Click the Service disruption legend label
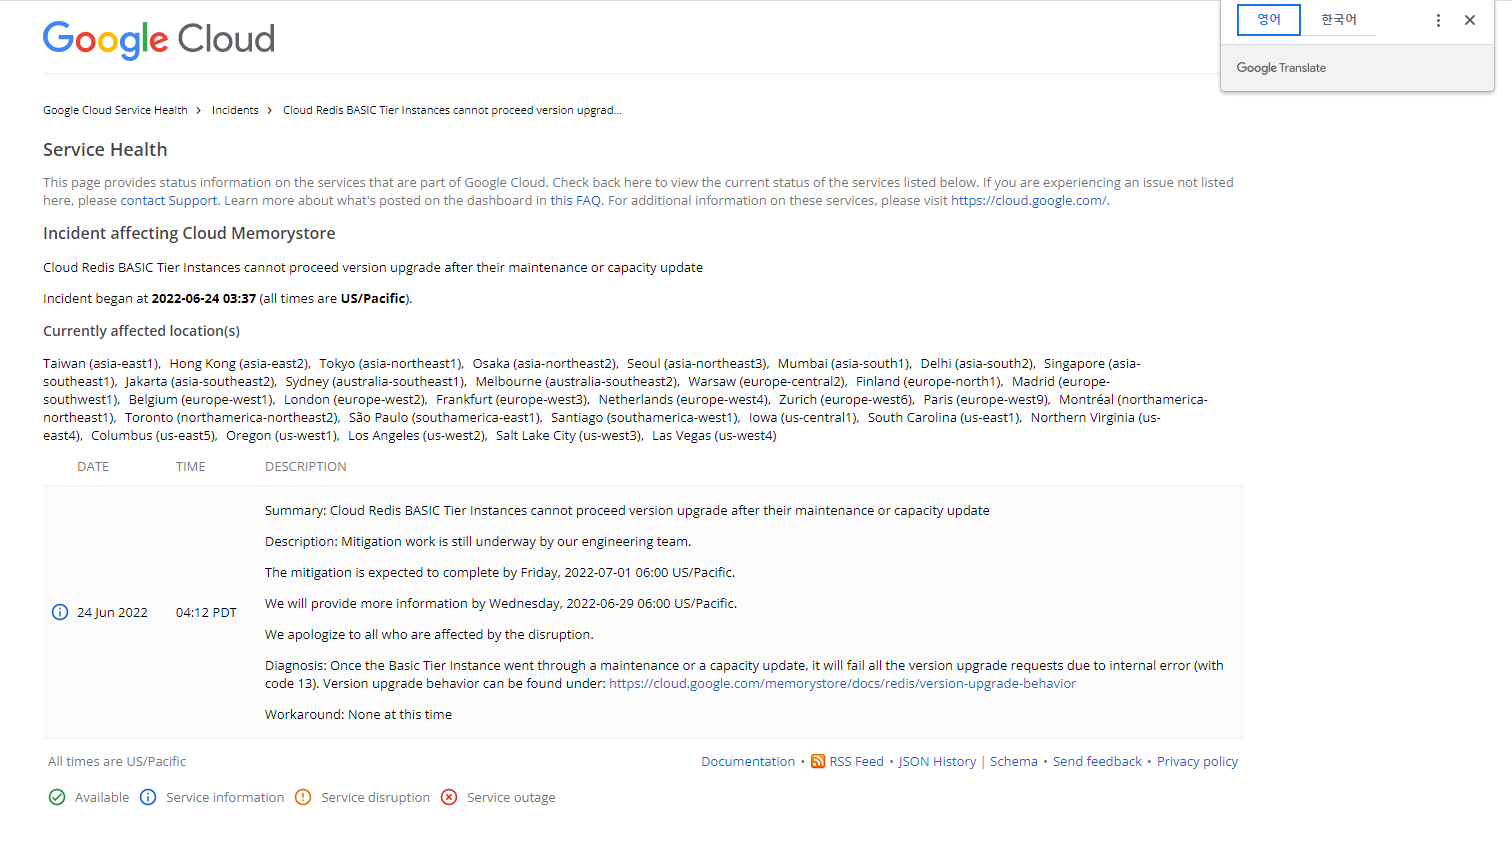This screenshot has height=857, width=1512. pos(375,798)
